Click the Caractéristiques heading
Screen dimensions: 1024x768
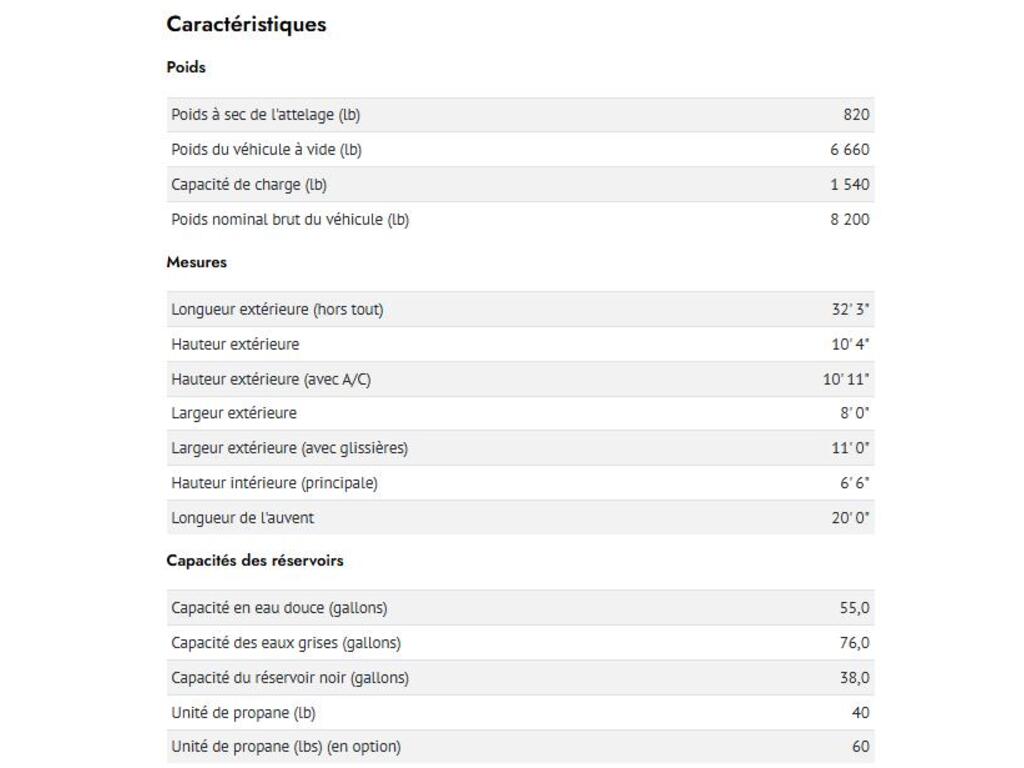(x=246, y=24)
